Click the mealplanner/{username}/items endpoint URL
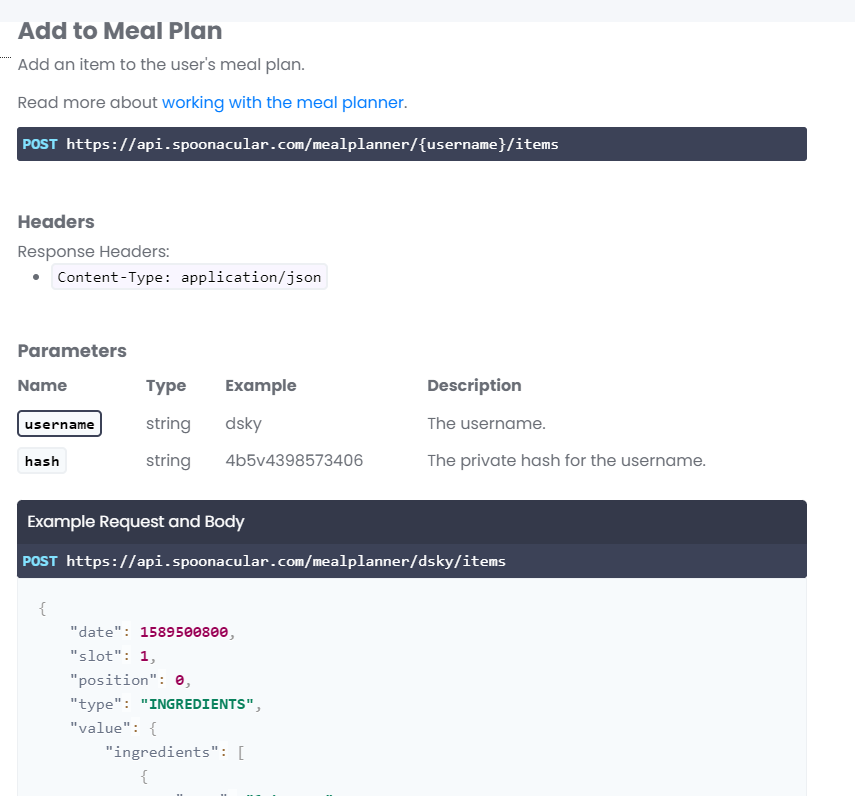Image resolution: width=855 pixels, height=796 pixels. point(312,144)
